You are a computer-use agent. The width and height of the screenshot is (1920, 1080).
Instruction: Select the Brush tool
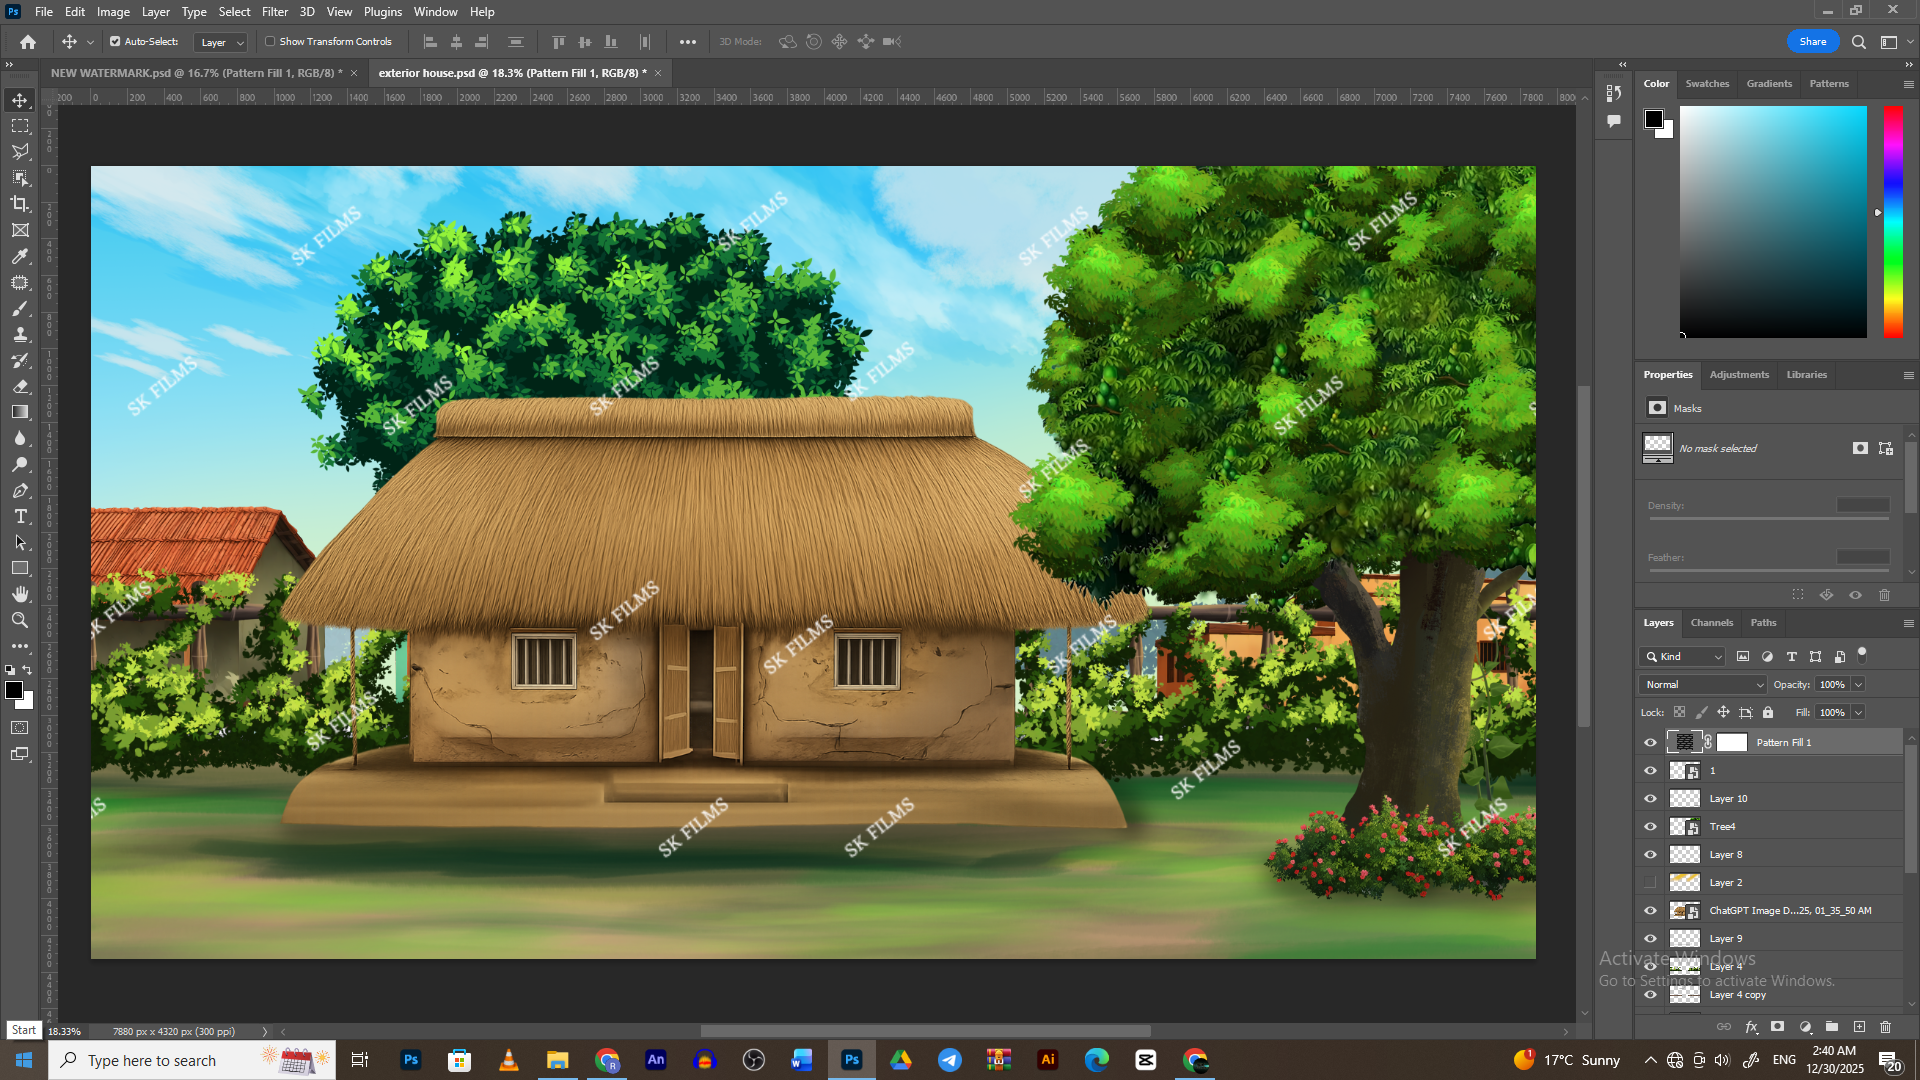20,308
